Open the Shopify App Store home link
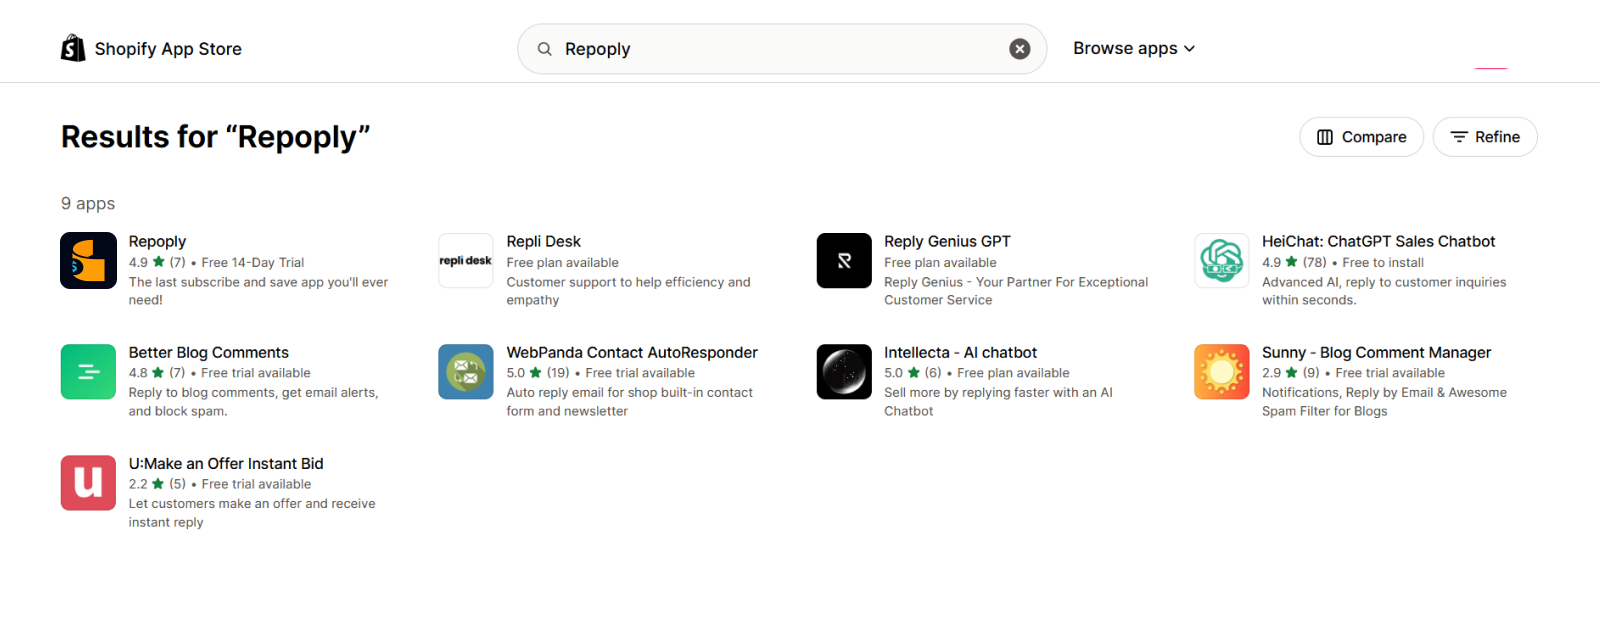This screenshot has height=625, width=1600. [151, 48]
